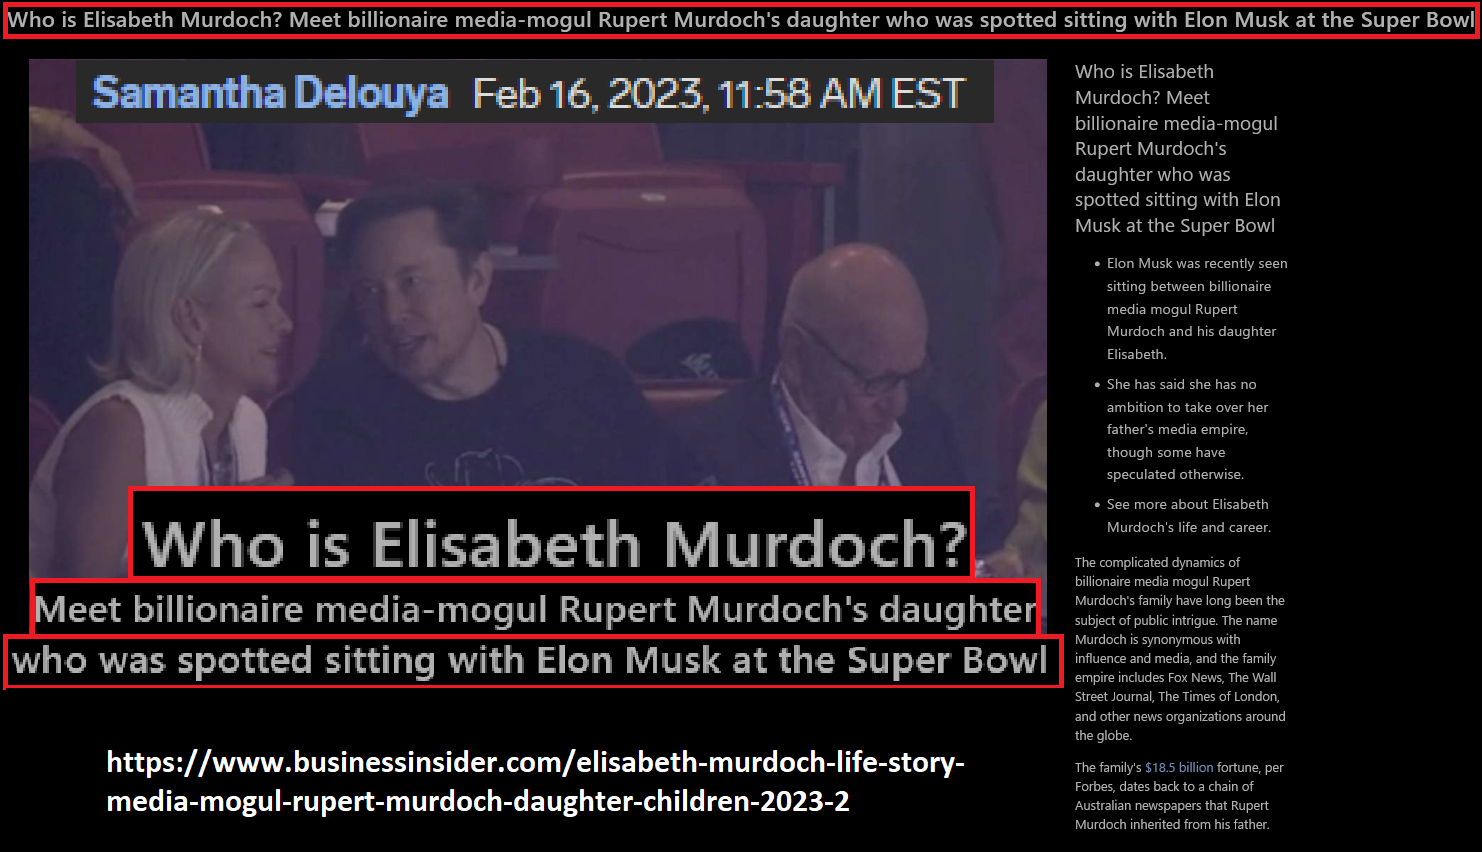Click the businessinsider.com article URL
Image resolution: width=1482 pixels, height=852 pixels.
point(535,781)
